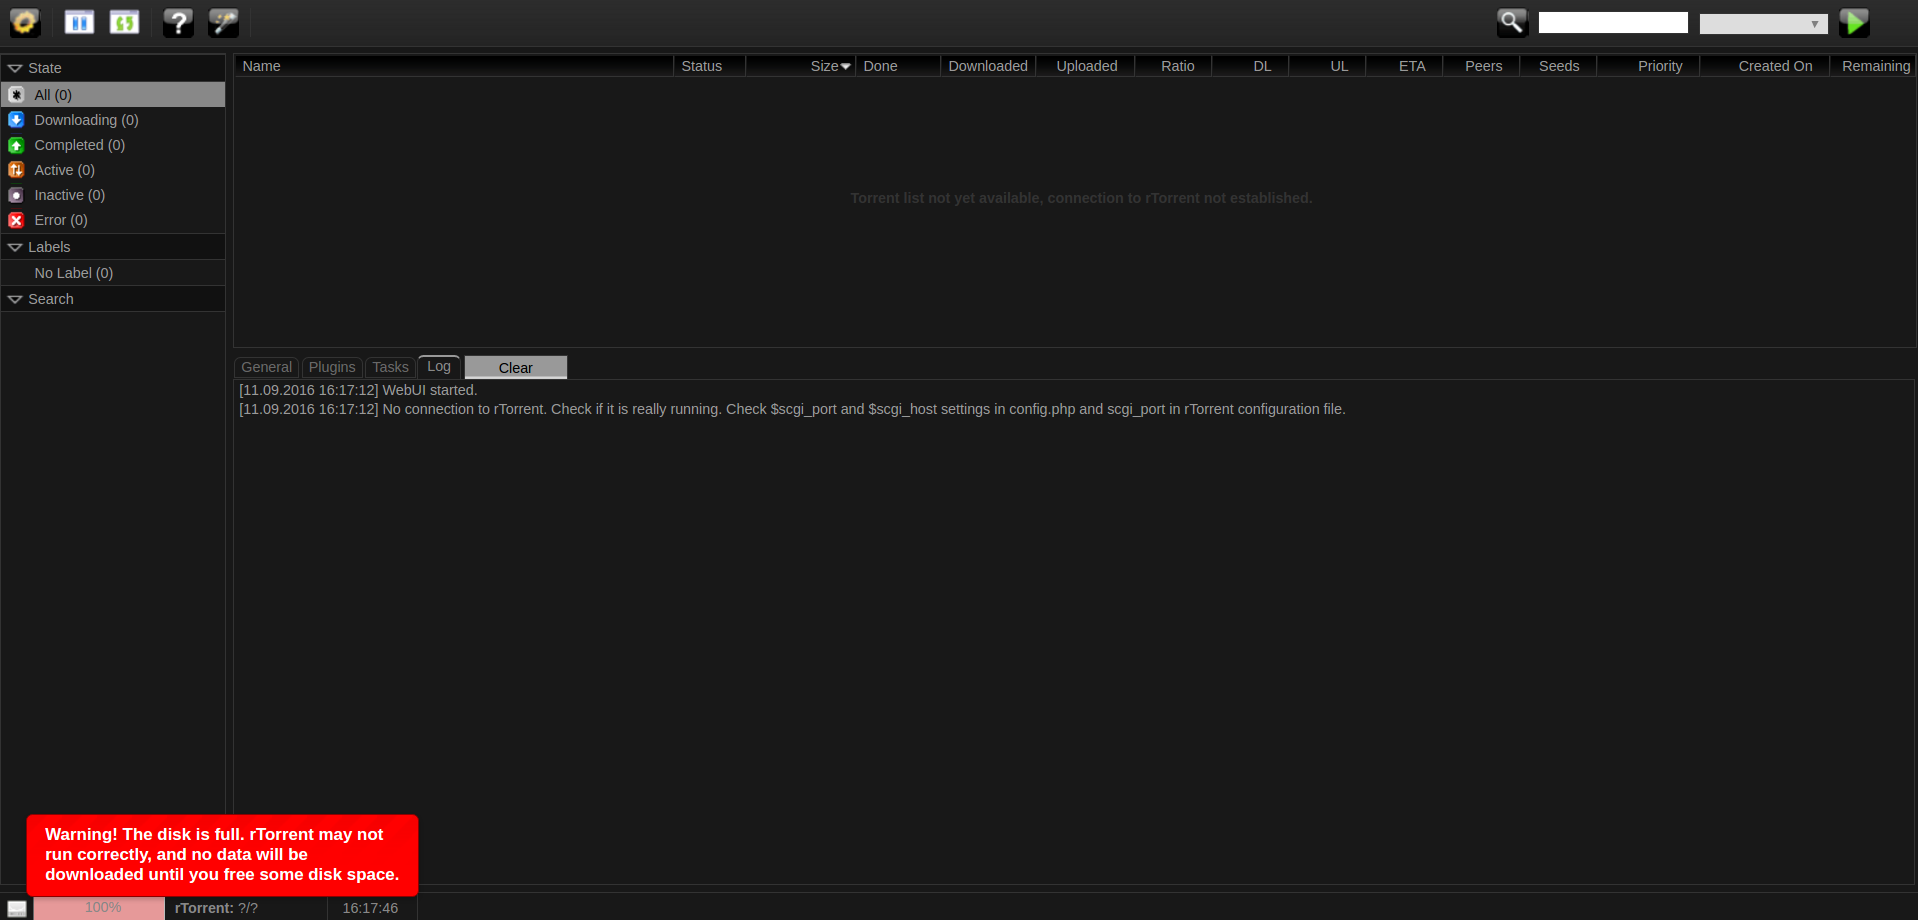The image size is (1918, 920).
Task: Sort by DL column header
Action: tap(1251, 66)
